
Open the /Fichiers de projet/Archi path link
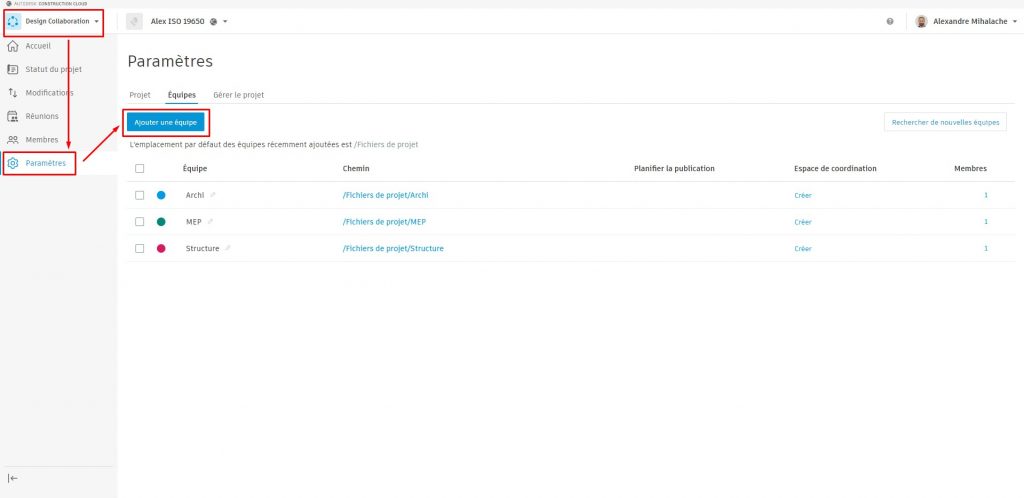point(385,195)
